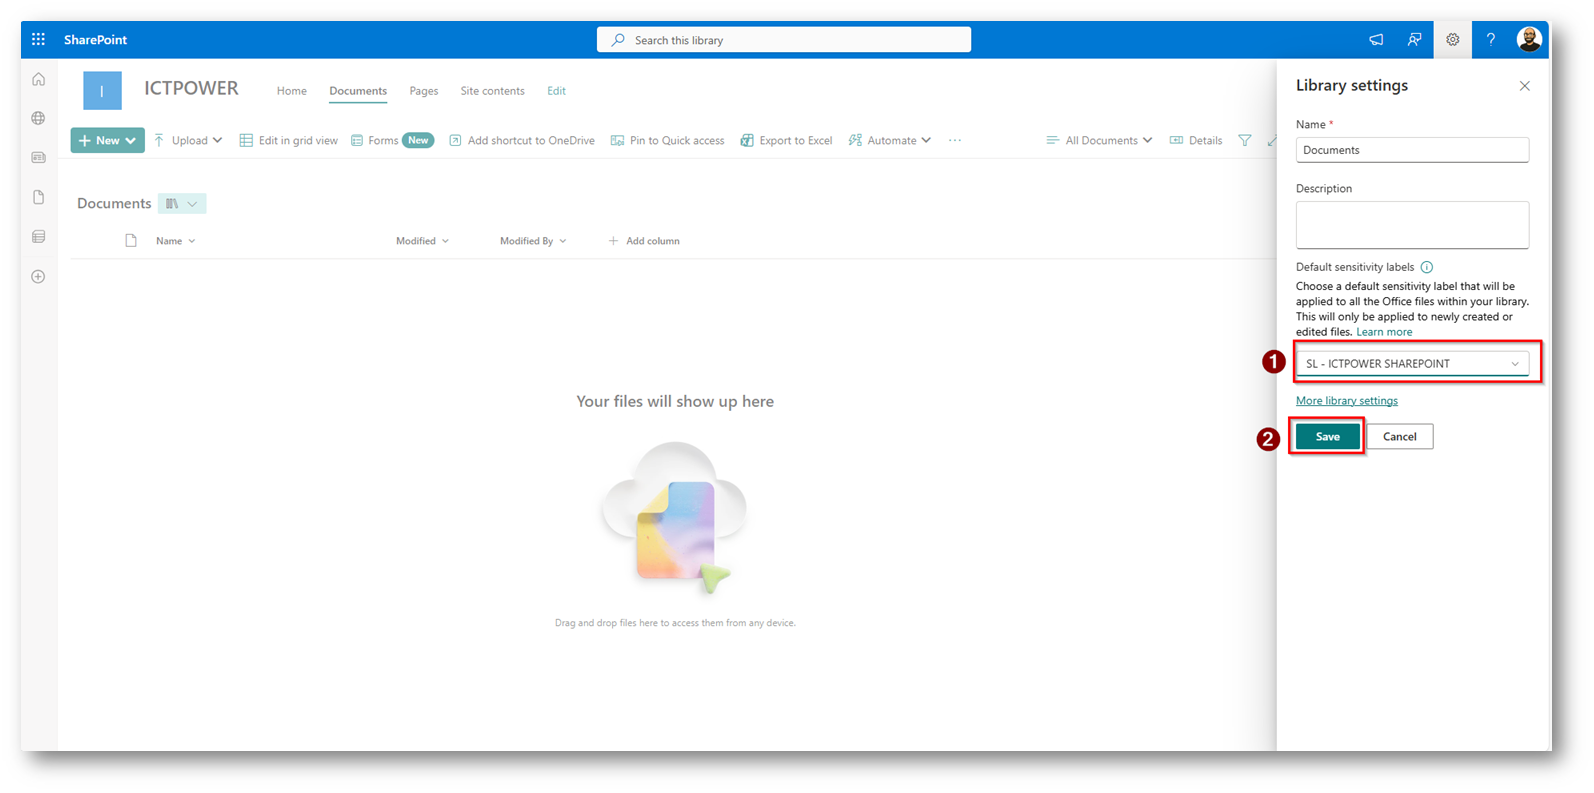
Task: Click Pin to Quick access
Action: click(x=667, y=141)
